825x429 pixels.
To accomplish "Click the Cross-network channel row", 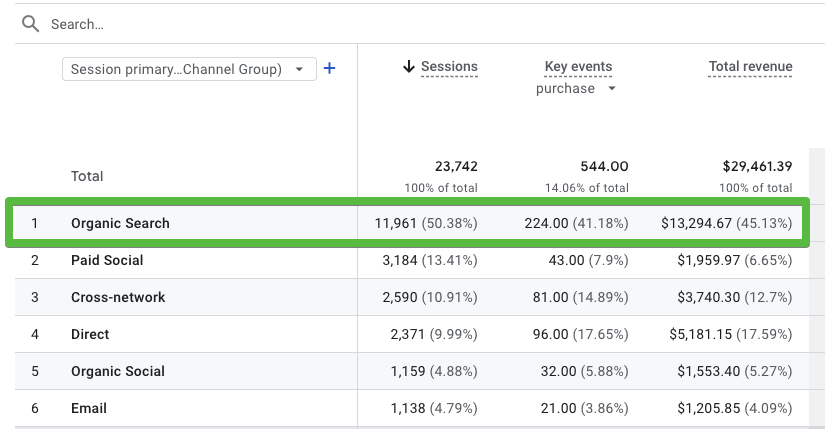I will pos(118,297).
